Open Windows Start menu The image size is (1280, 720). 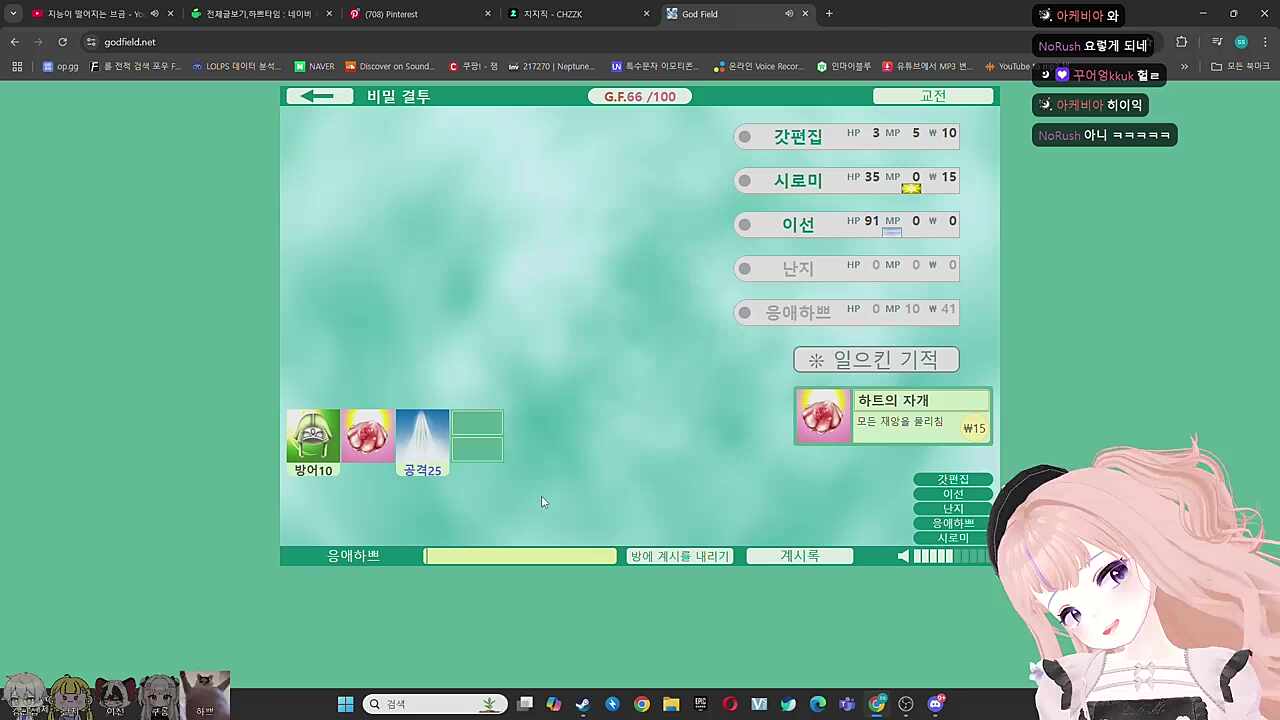pyautogui.click(x=345, y=704)
